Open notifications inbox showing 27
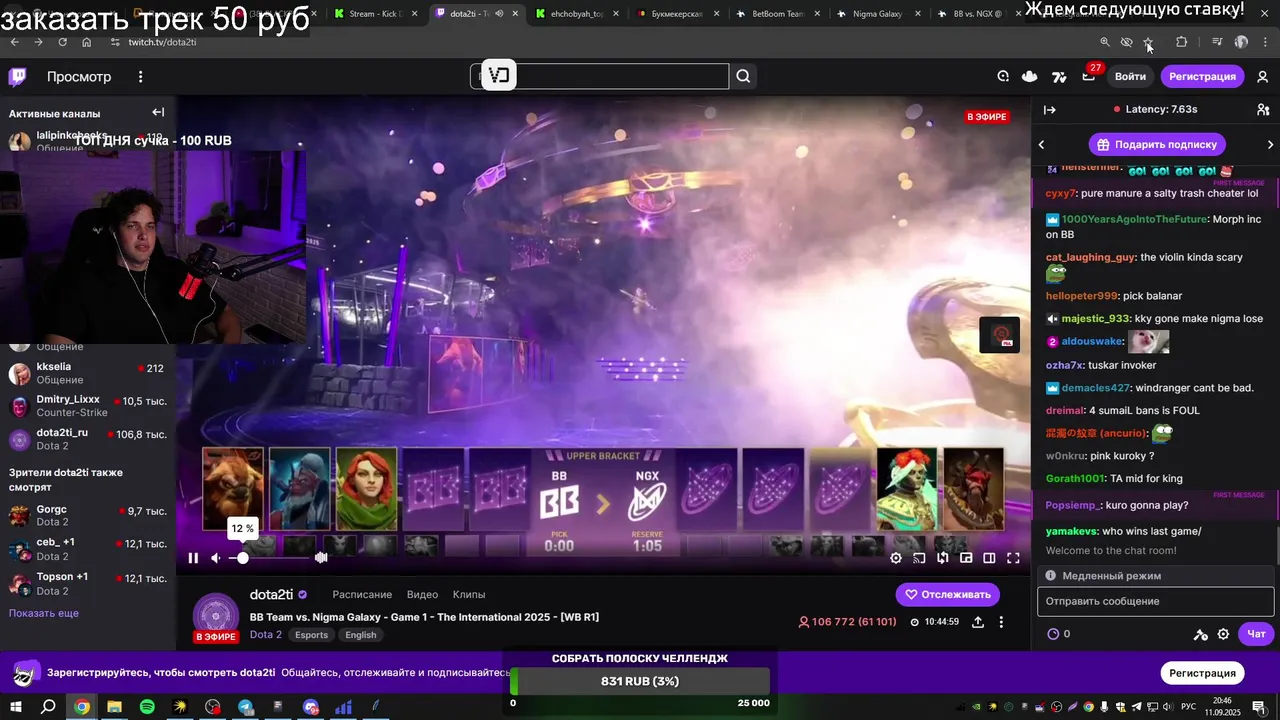 point(1089,76)
